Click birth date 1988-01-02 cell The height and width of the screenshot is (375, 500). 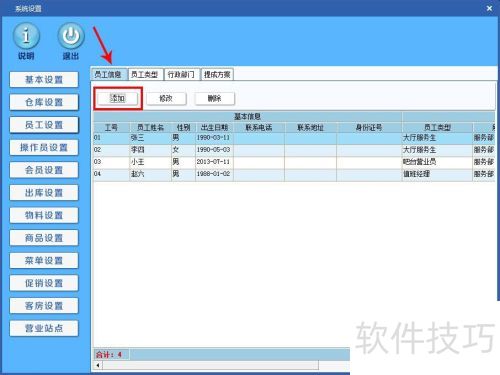click(x=213, y=174)
